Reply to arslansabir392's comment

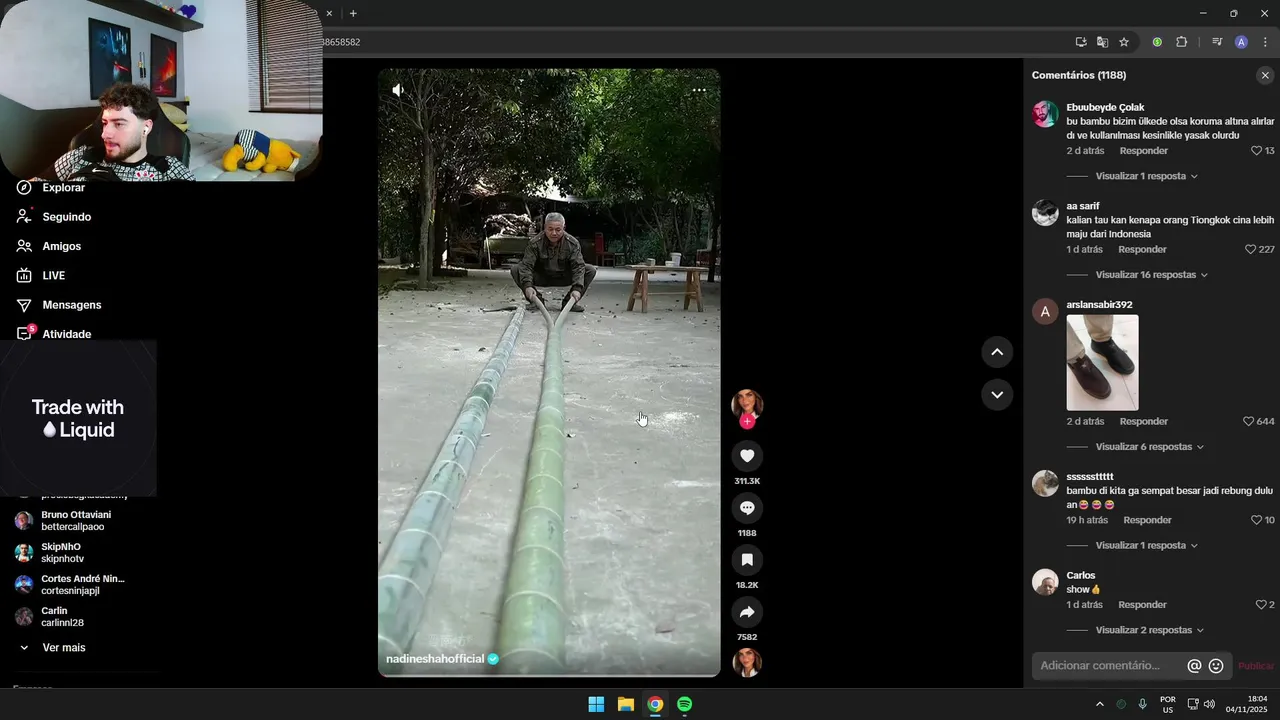(1144, 422)
